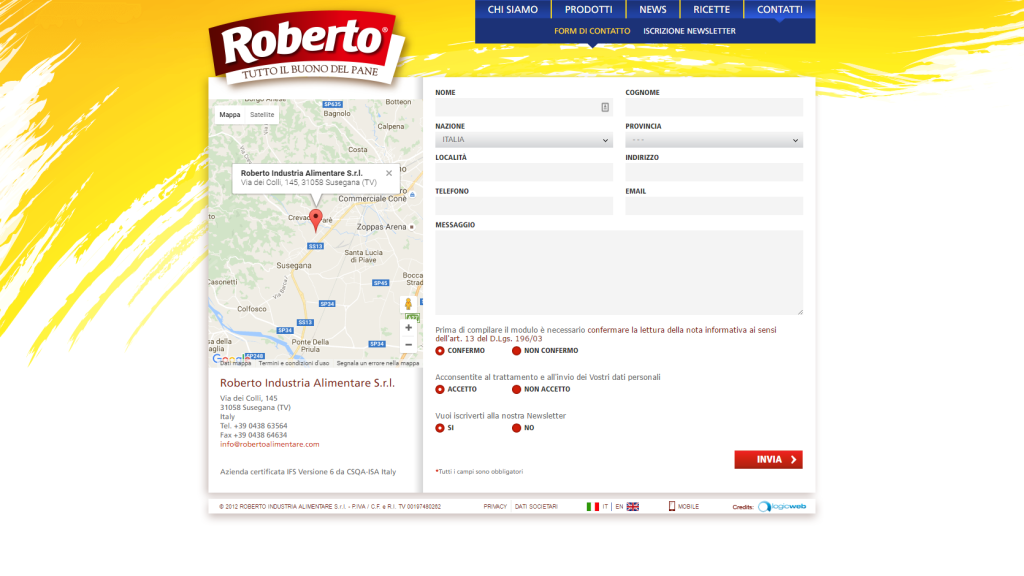
Task: Click the Susegana town label on the map
Action: point(294,266)
